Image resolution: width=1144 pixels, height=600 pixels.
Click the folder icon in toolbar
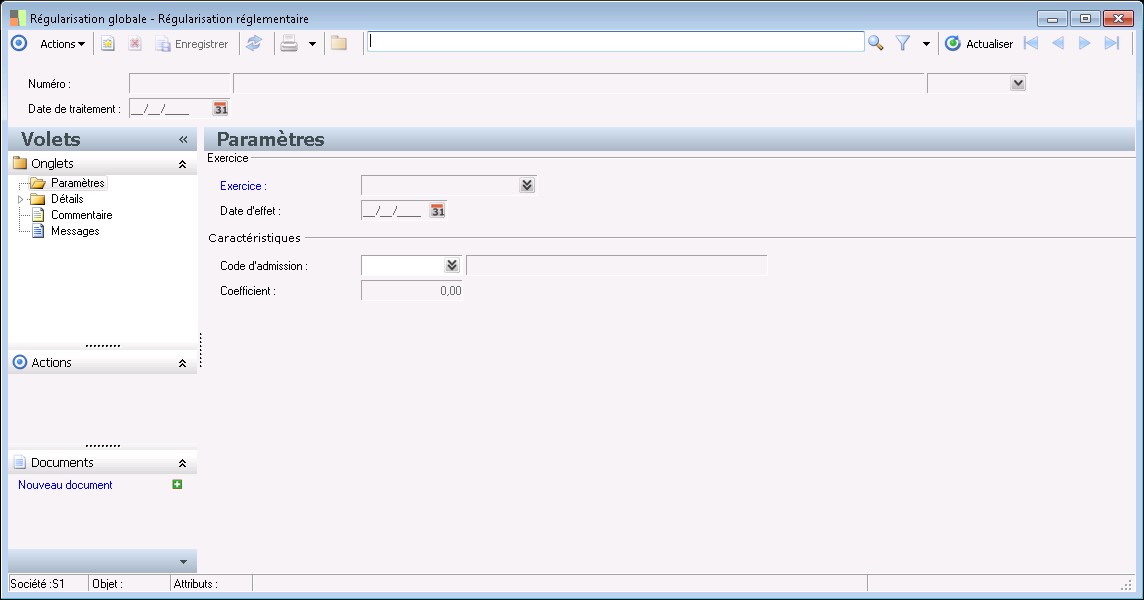click(x=339, y=43)
